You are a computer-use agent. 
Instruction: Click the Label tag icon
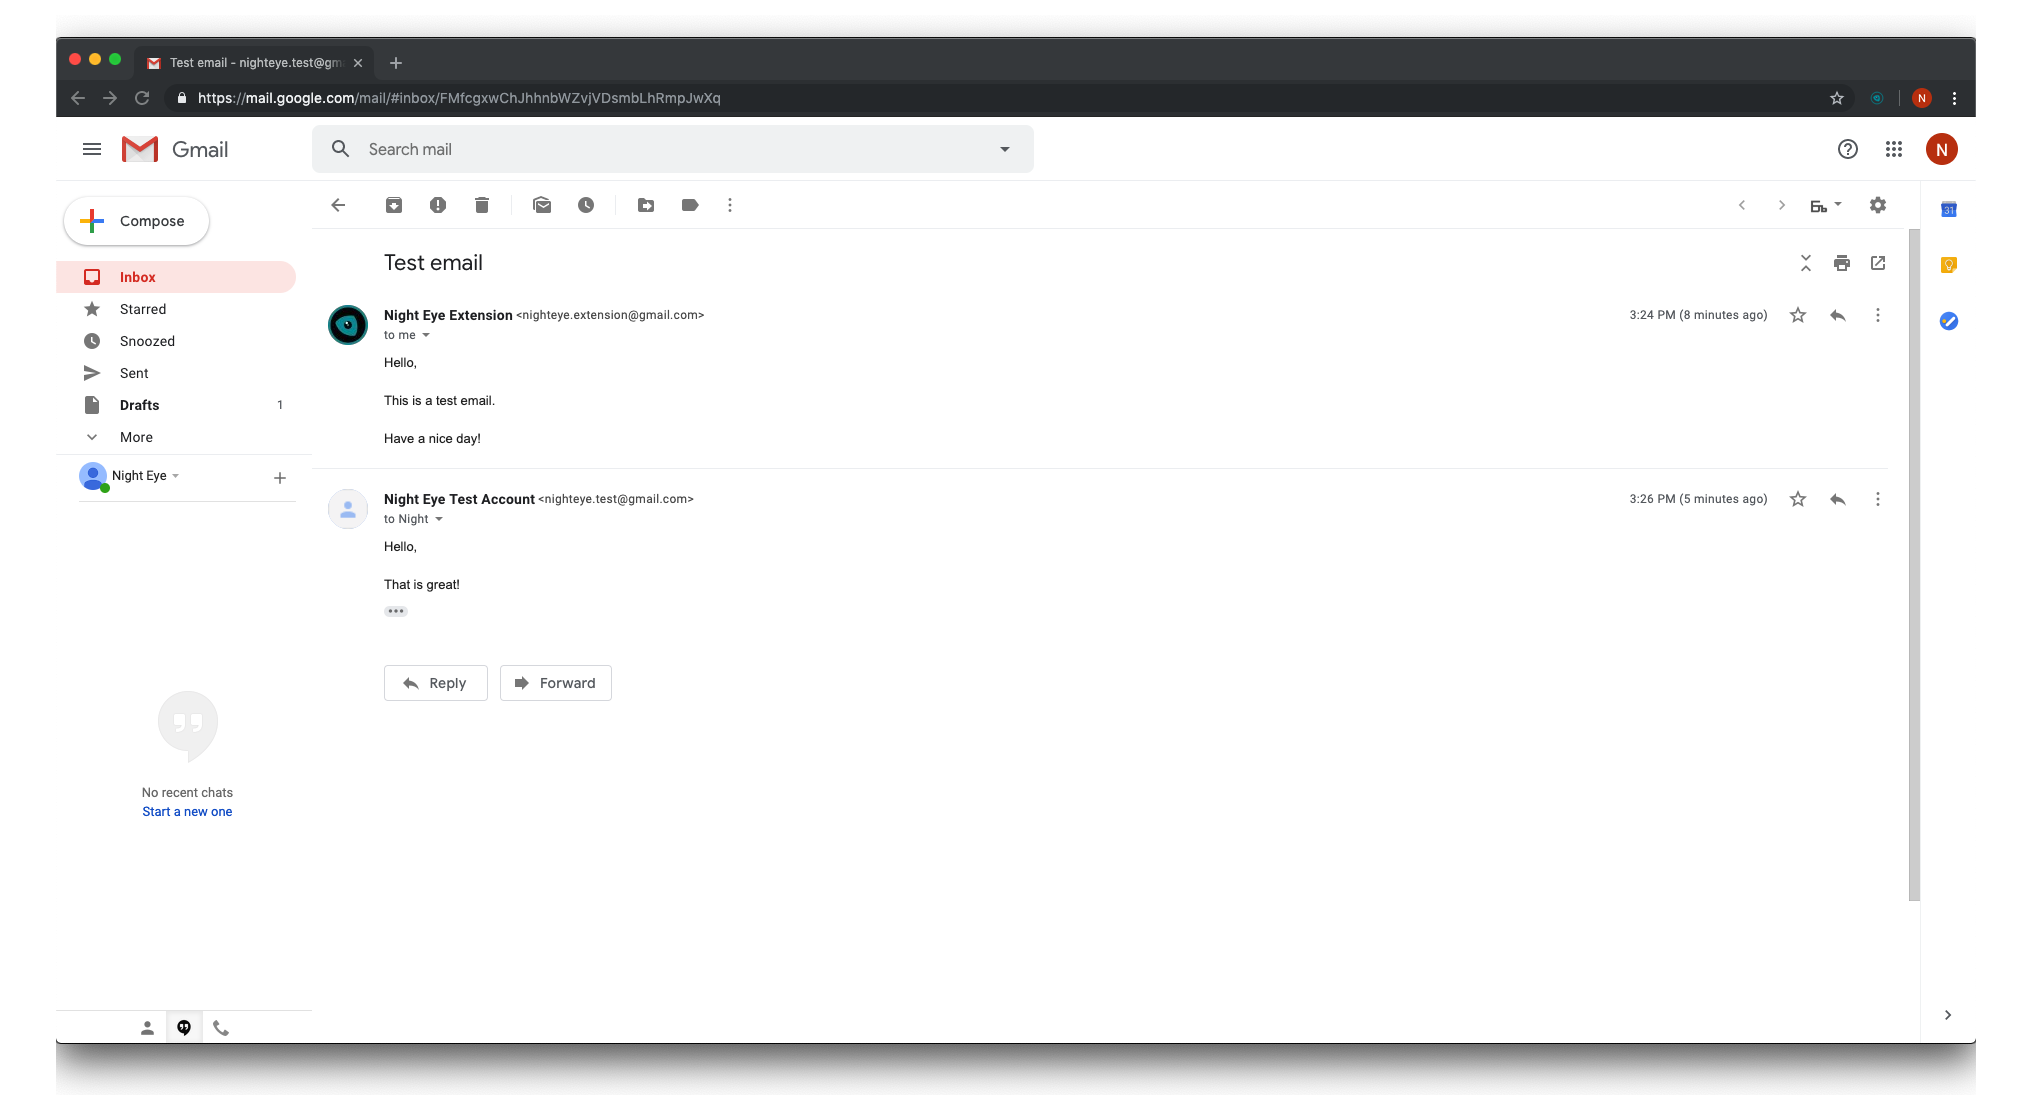coord(689,205)
